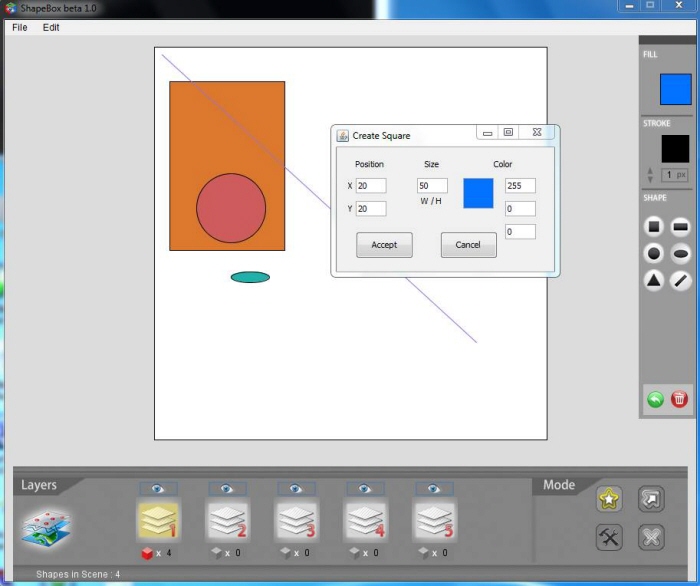The height and width of the screenshot is (586, 700).
Task: Pick the ellipse shape tool
Action: (680, 254)
